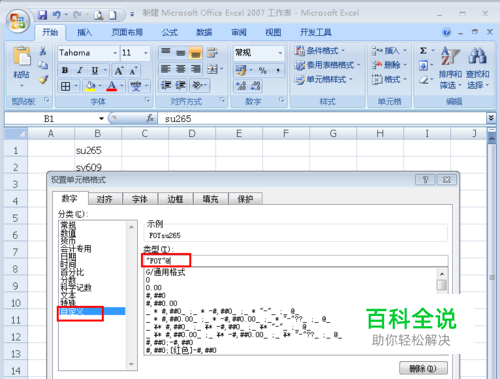The image size is (500, 379).
Task: Align text right
Action: click(195, 69)
